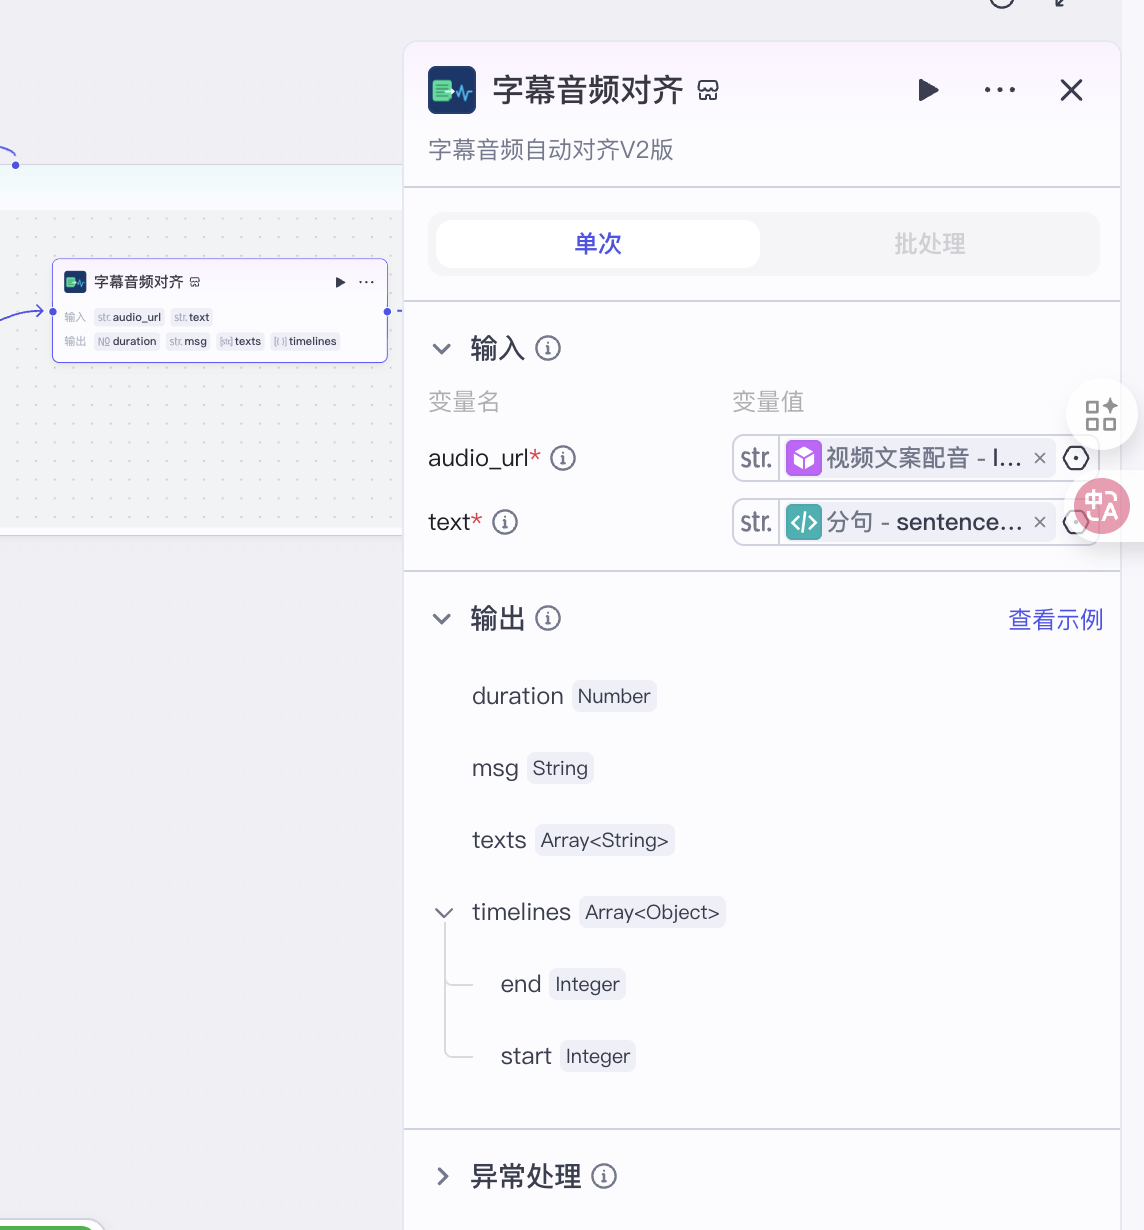Expand the 异常处理 section
The image size is (1144, 1230).
click(442, 1177)
